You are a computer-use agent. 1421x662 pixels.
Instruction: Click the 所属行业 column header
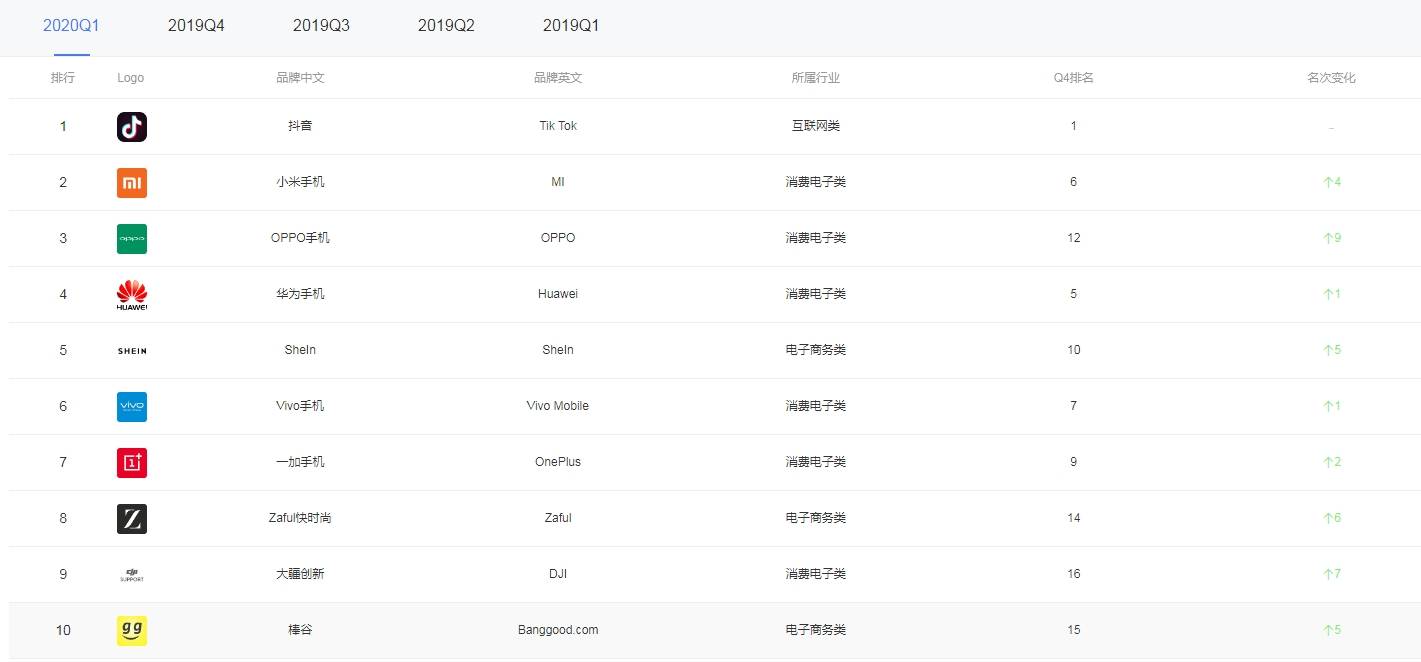pyautogui.click(x=815, y=78)
